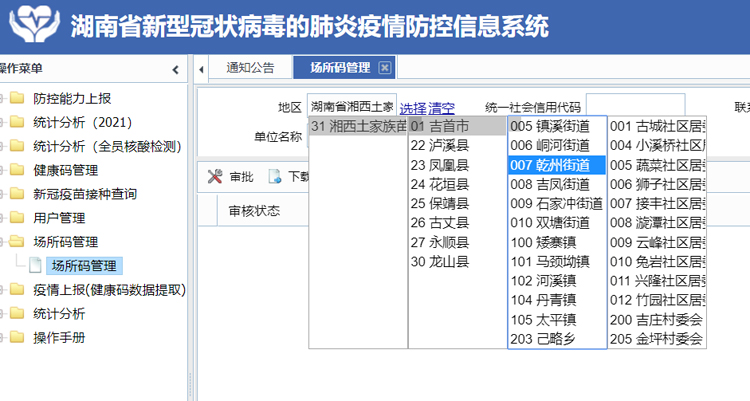Click the 新冠疫苗接种查询 folder icon
This screenshot has height=401, width=750.
coord(17,194)
